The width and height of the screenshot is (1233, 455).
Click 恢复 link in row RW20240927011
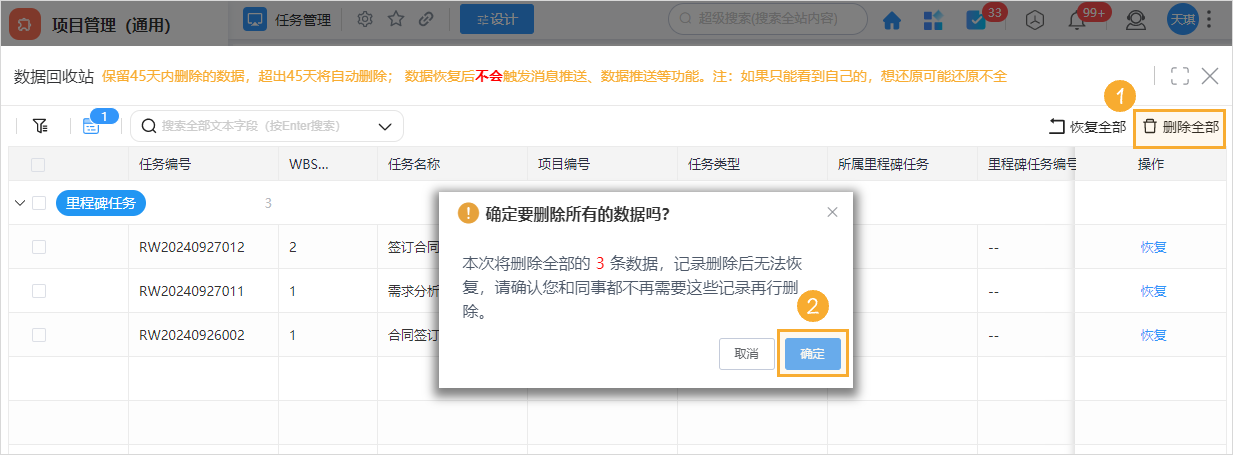(1154, 291)
